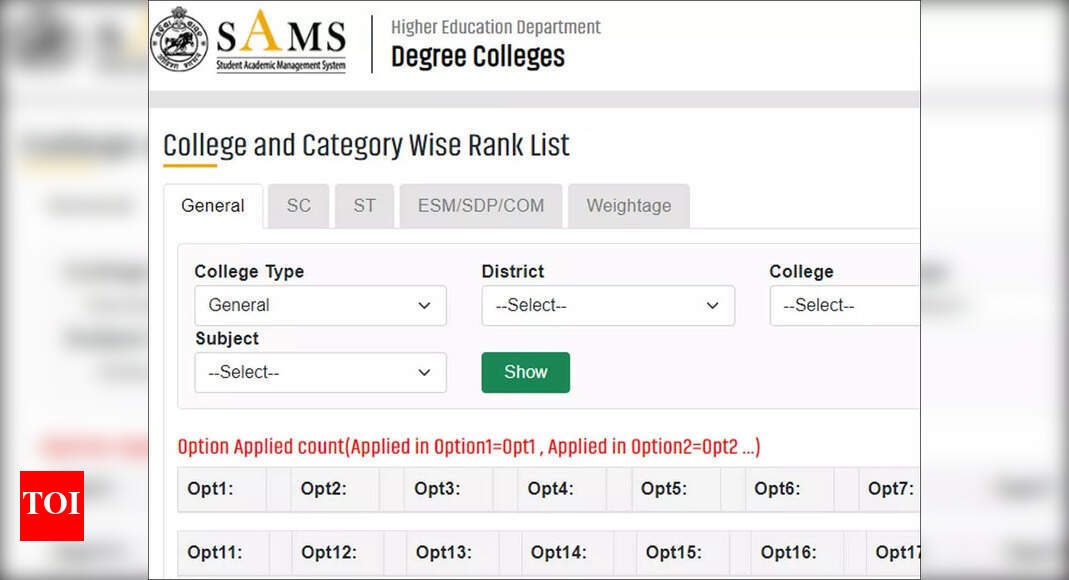Expand the District select dropdown

[x=608, y=305]
